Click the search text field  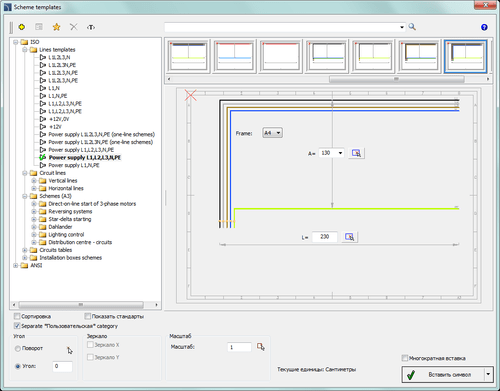click(282, 27)
